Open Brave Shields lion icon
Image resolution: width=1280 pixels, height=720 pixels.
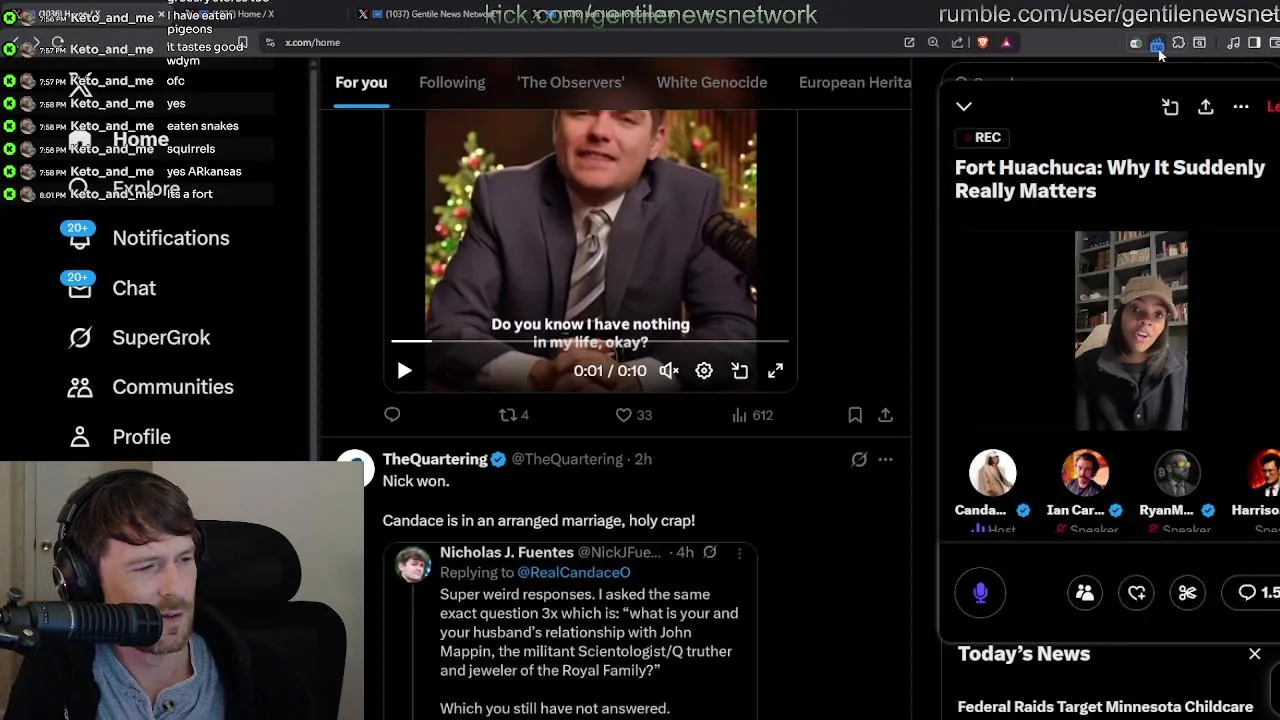click(982, 43)
